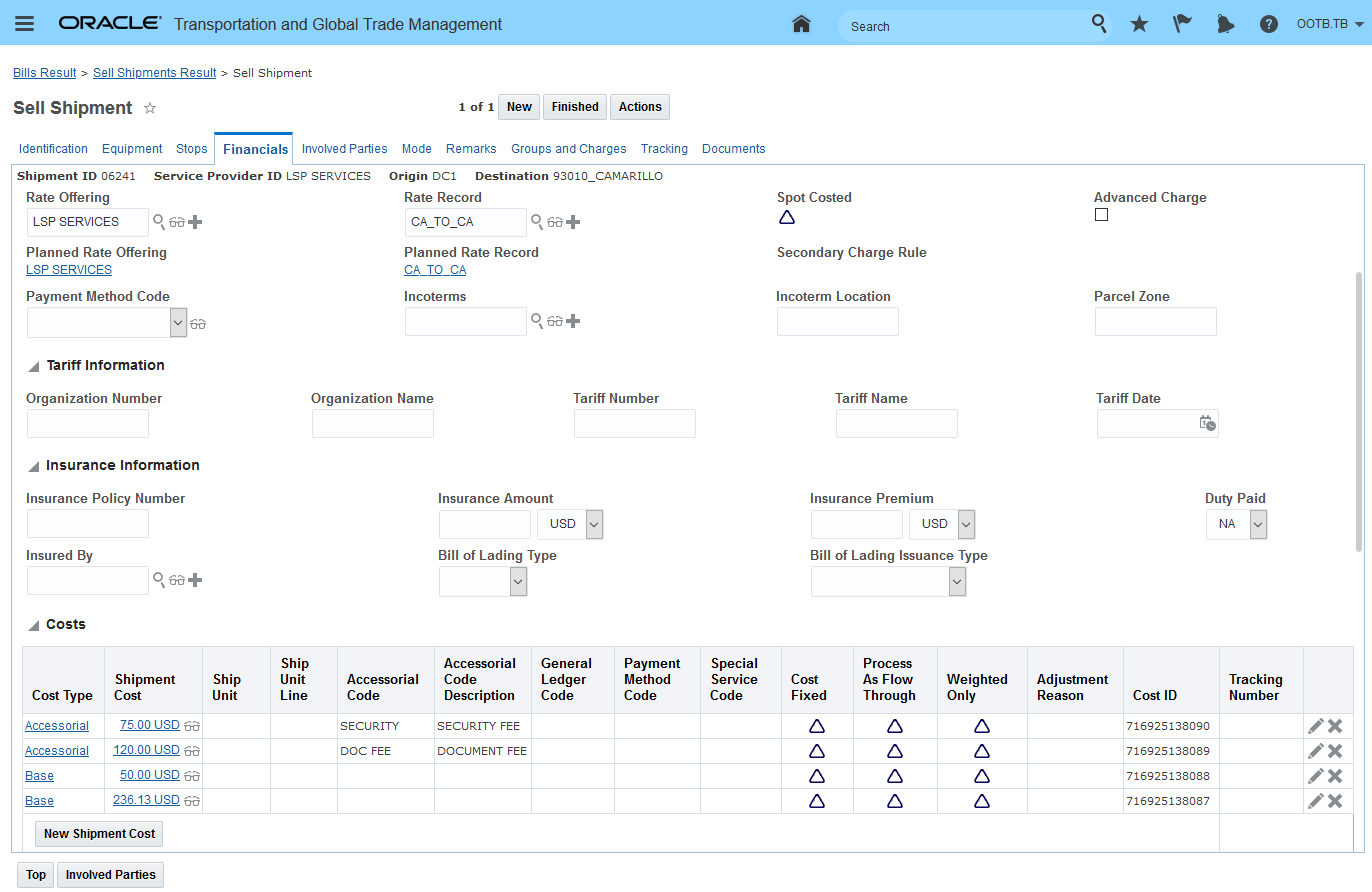Switch to the Equipment tab
Screen dimensions: 1372x892
[x=132, y=149]
